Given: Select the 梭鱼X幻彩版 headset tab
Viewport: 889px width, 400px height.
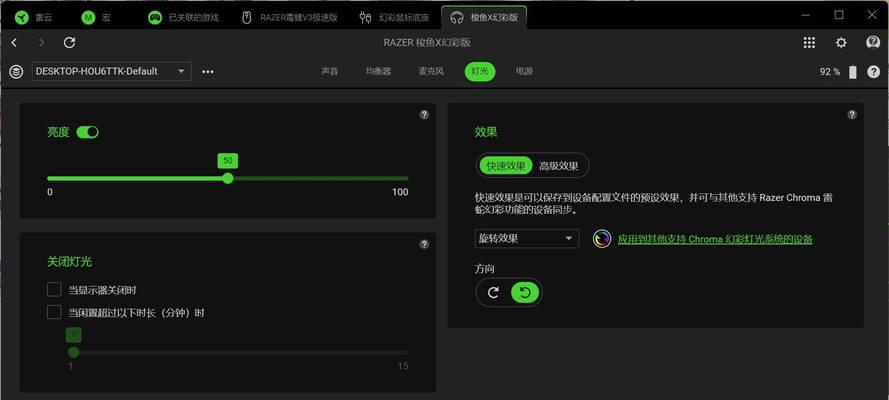Looking at the screenshot, I should [484, 18].
